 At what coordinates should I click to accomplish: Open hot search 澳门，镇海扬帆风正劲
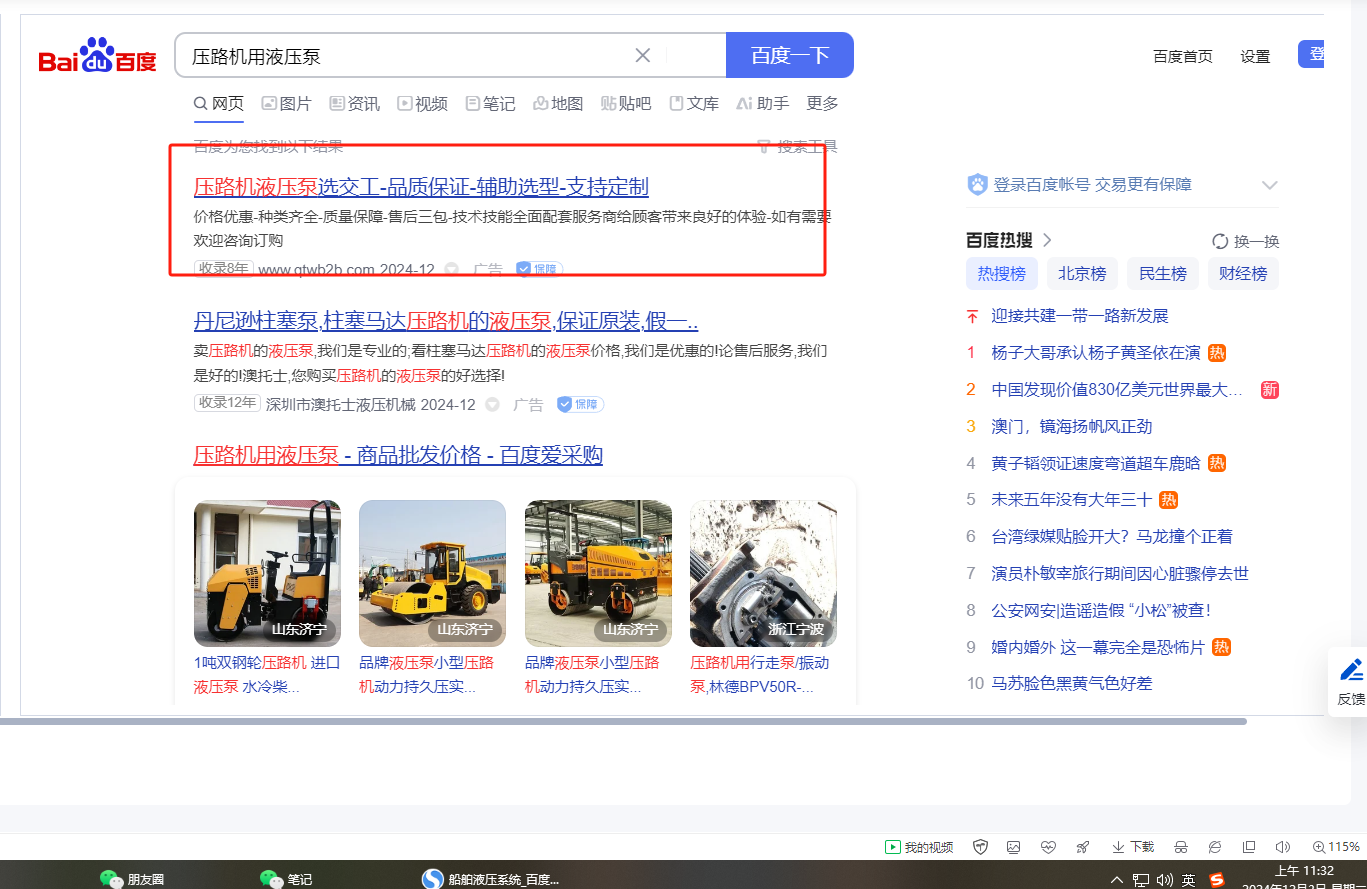[1072, 426]
